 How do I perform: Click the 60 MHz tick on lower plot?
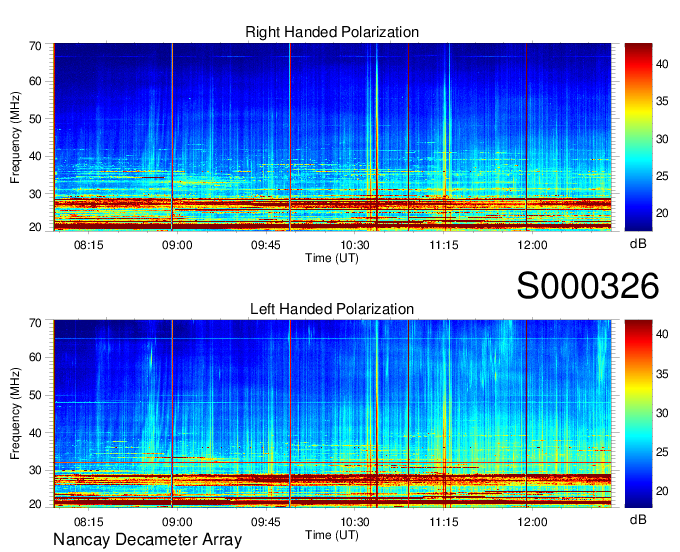[35, 358]
